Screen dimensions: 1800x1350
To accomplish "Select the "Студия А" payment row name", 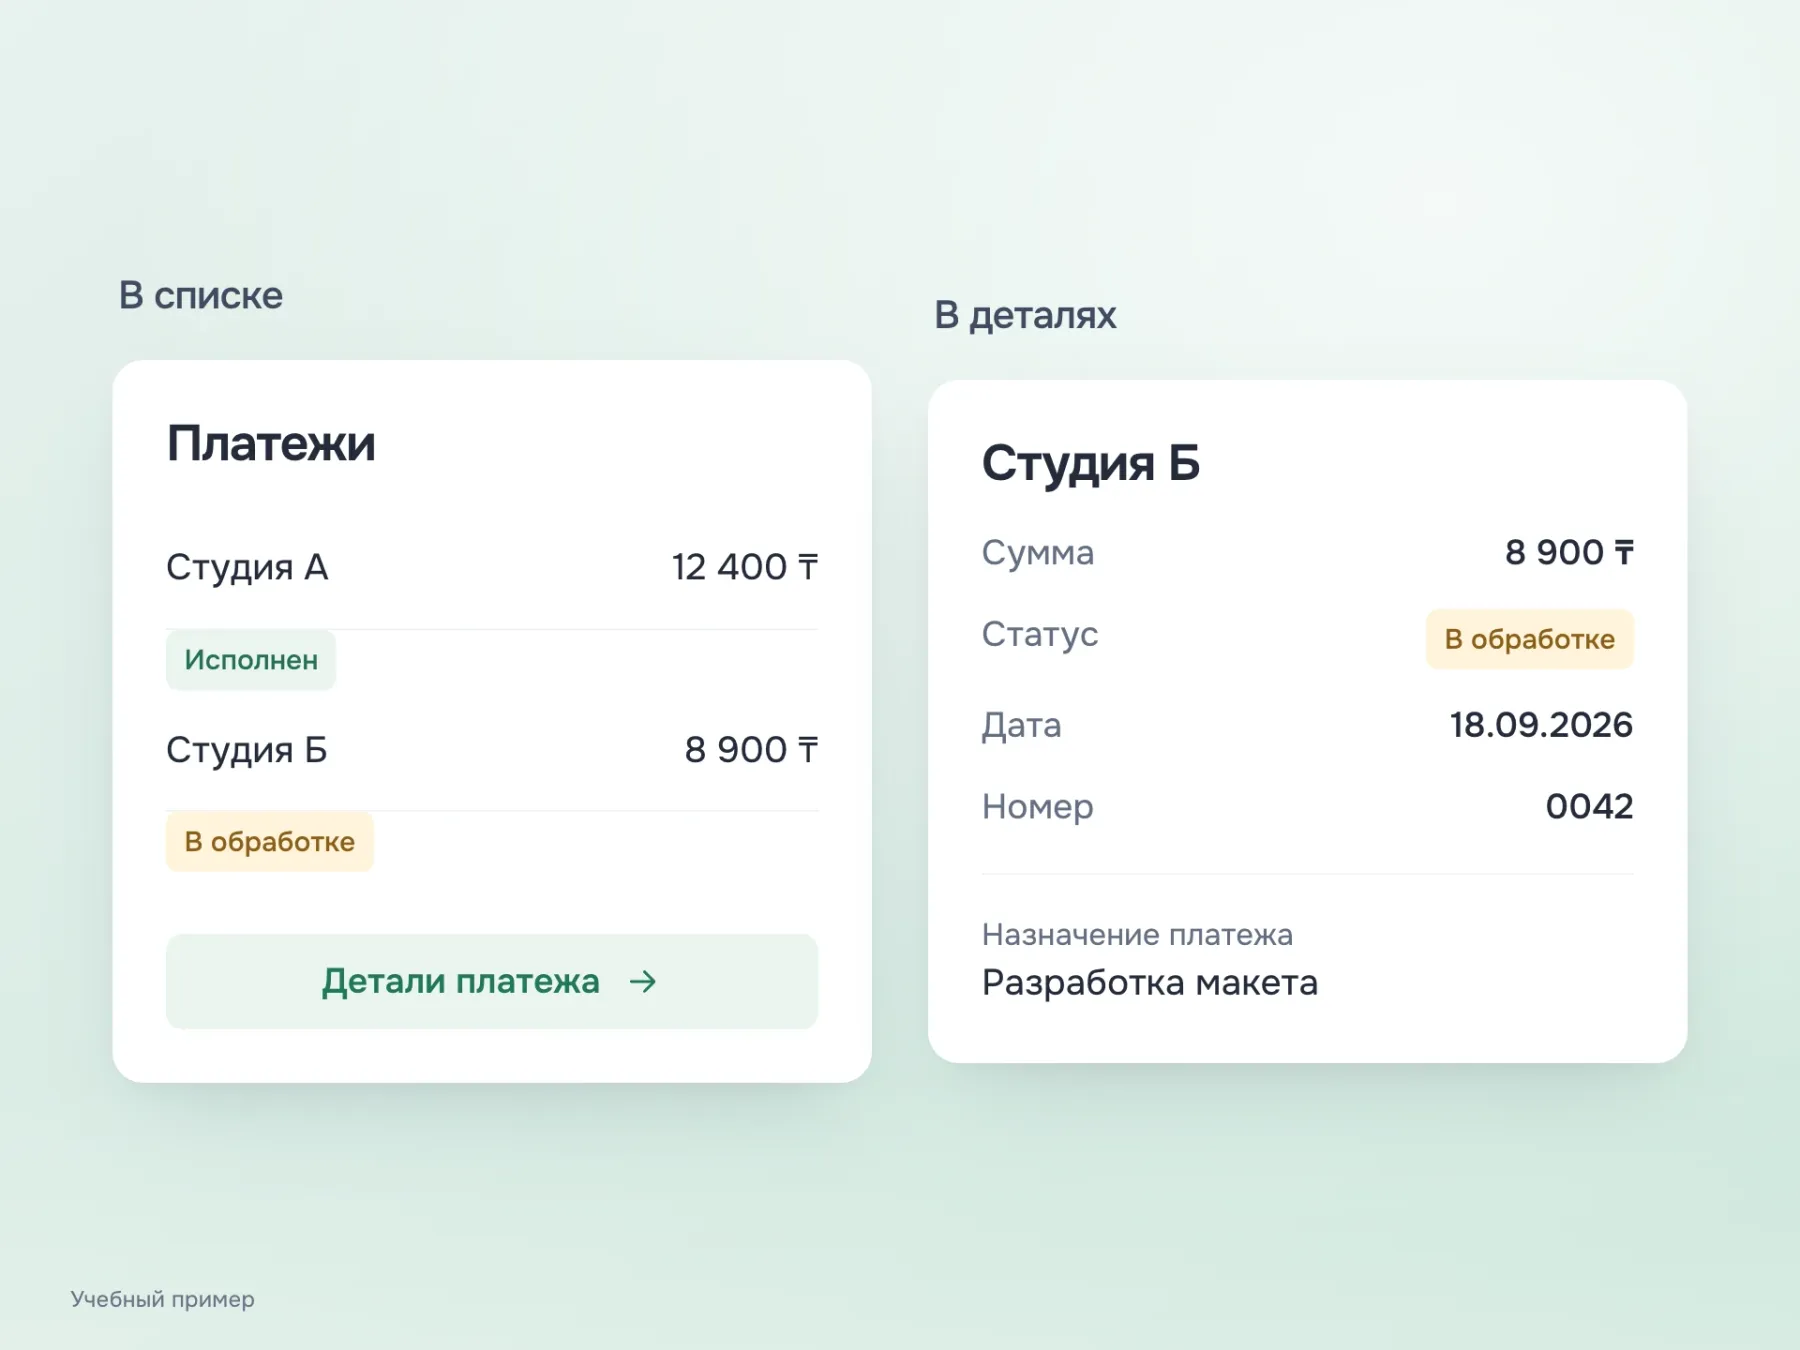I will (247, 567).
